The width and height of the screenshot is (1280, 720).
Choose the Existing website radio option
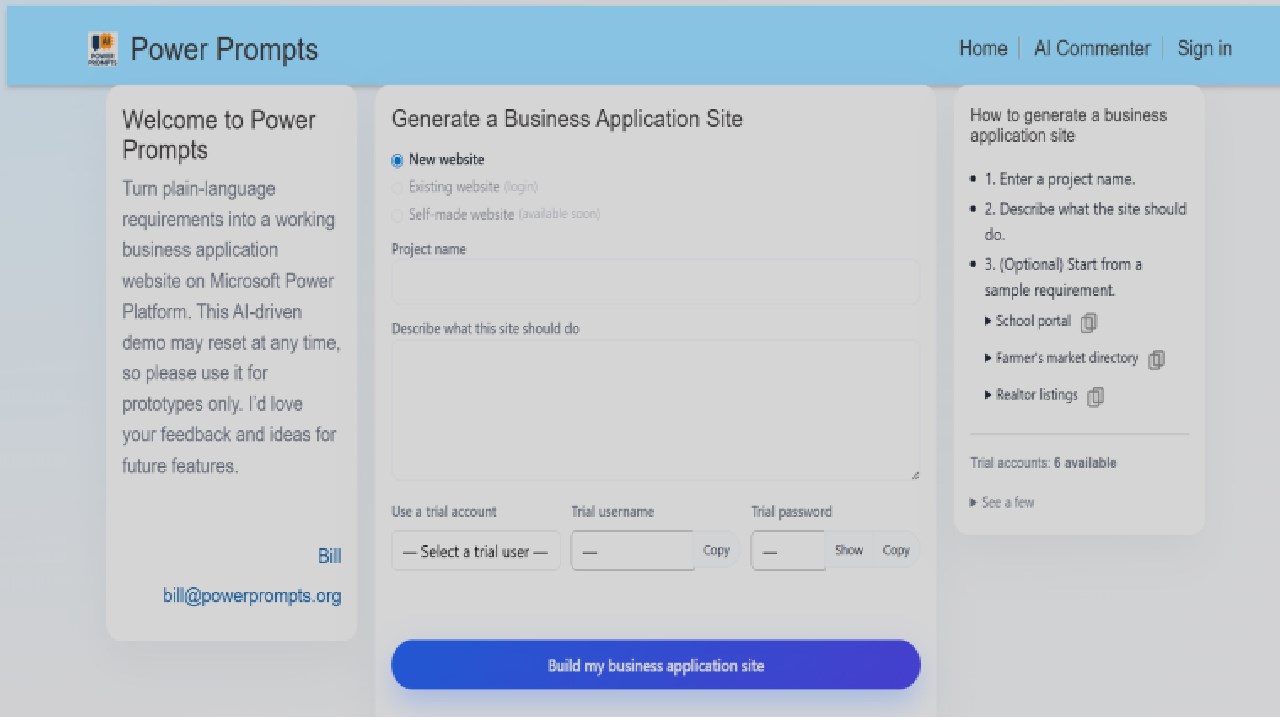(397, 187)
